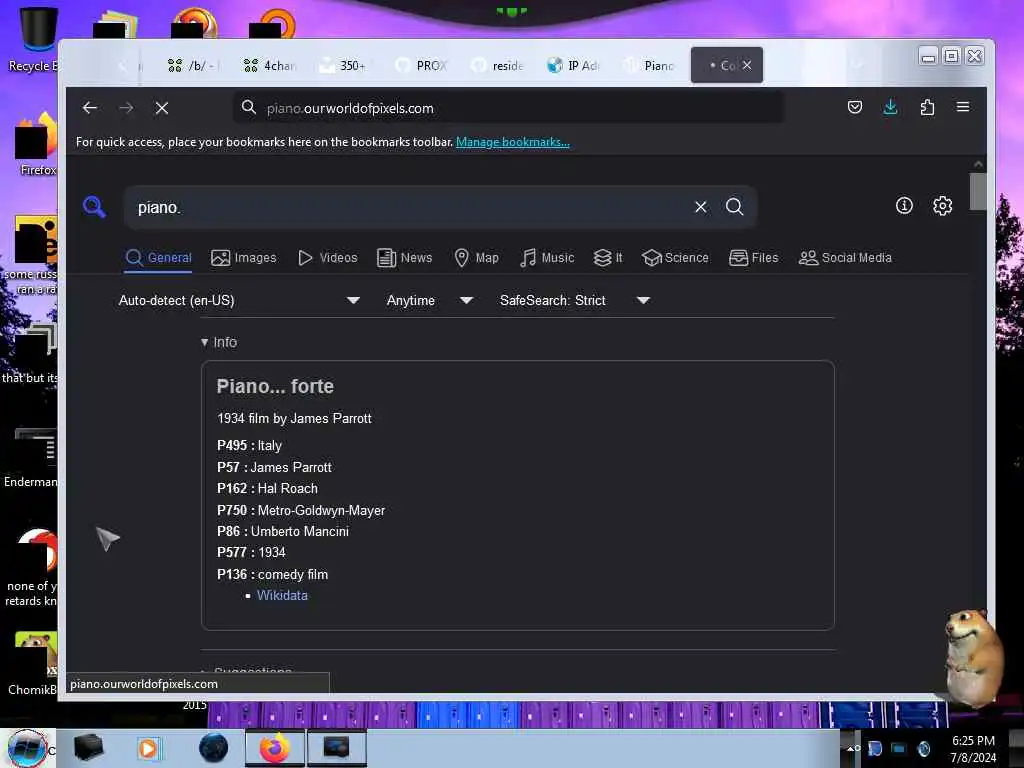Go back with the browser back arrow

90,108
